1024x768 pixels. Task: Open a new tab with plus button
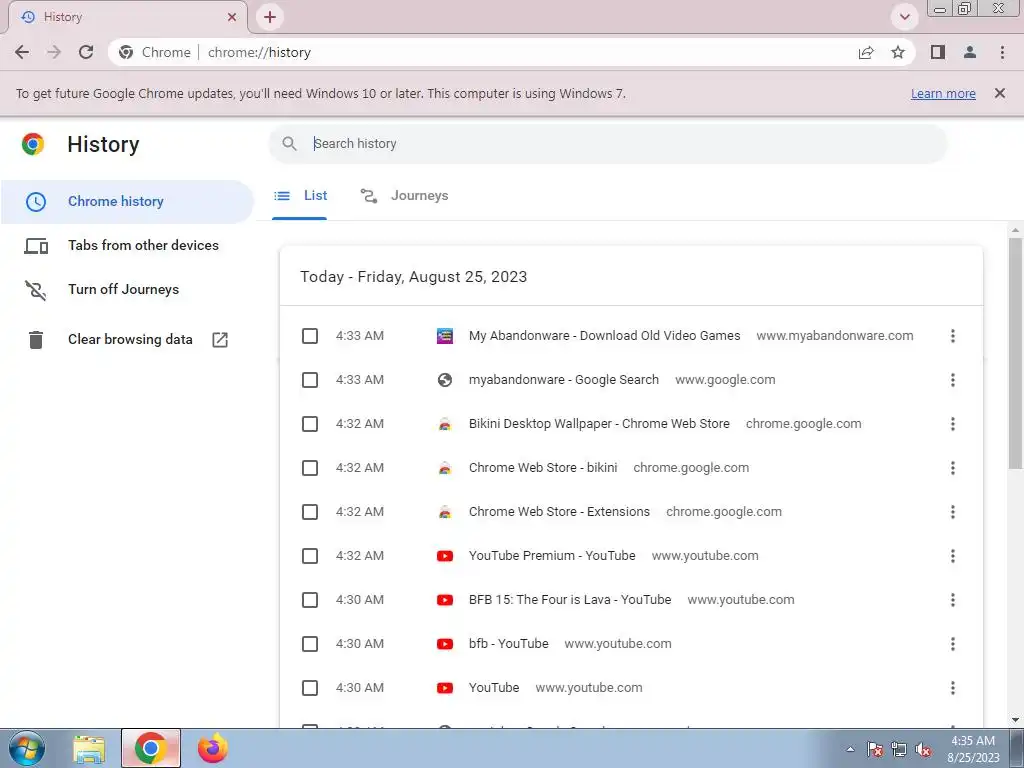point(270,17)
